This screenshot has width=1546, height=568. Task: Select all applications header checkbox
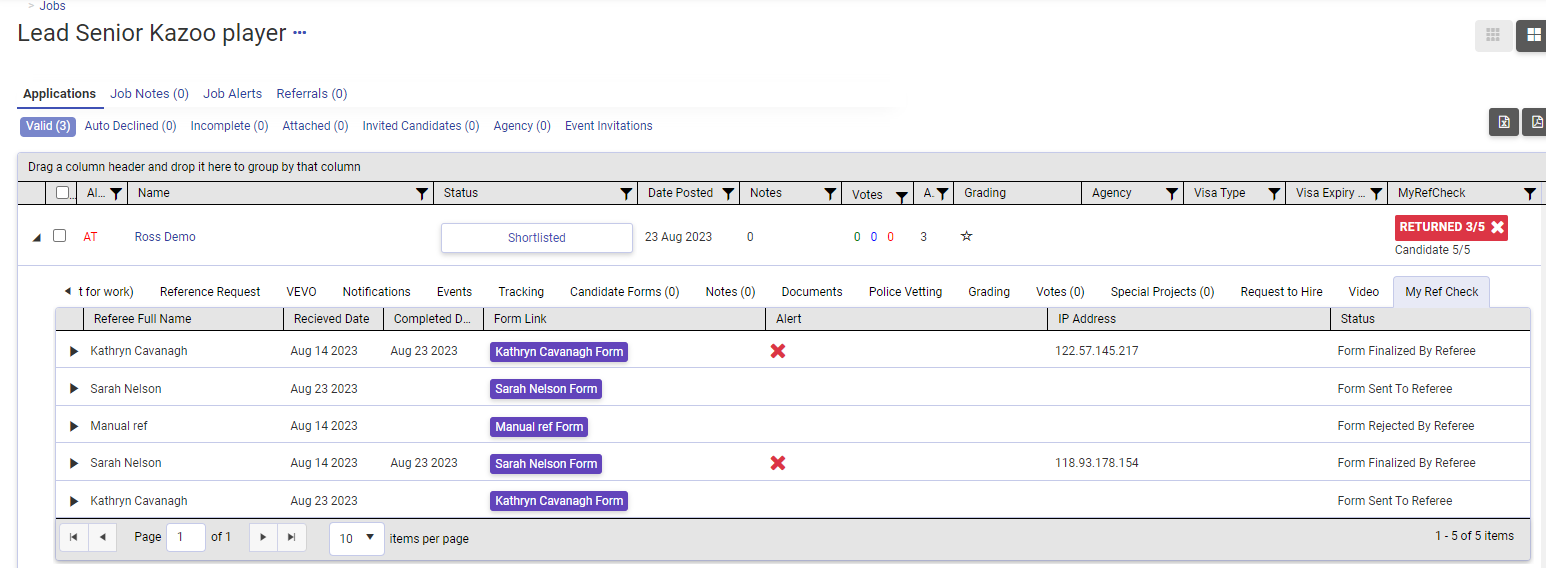[x=63, y=193]
